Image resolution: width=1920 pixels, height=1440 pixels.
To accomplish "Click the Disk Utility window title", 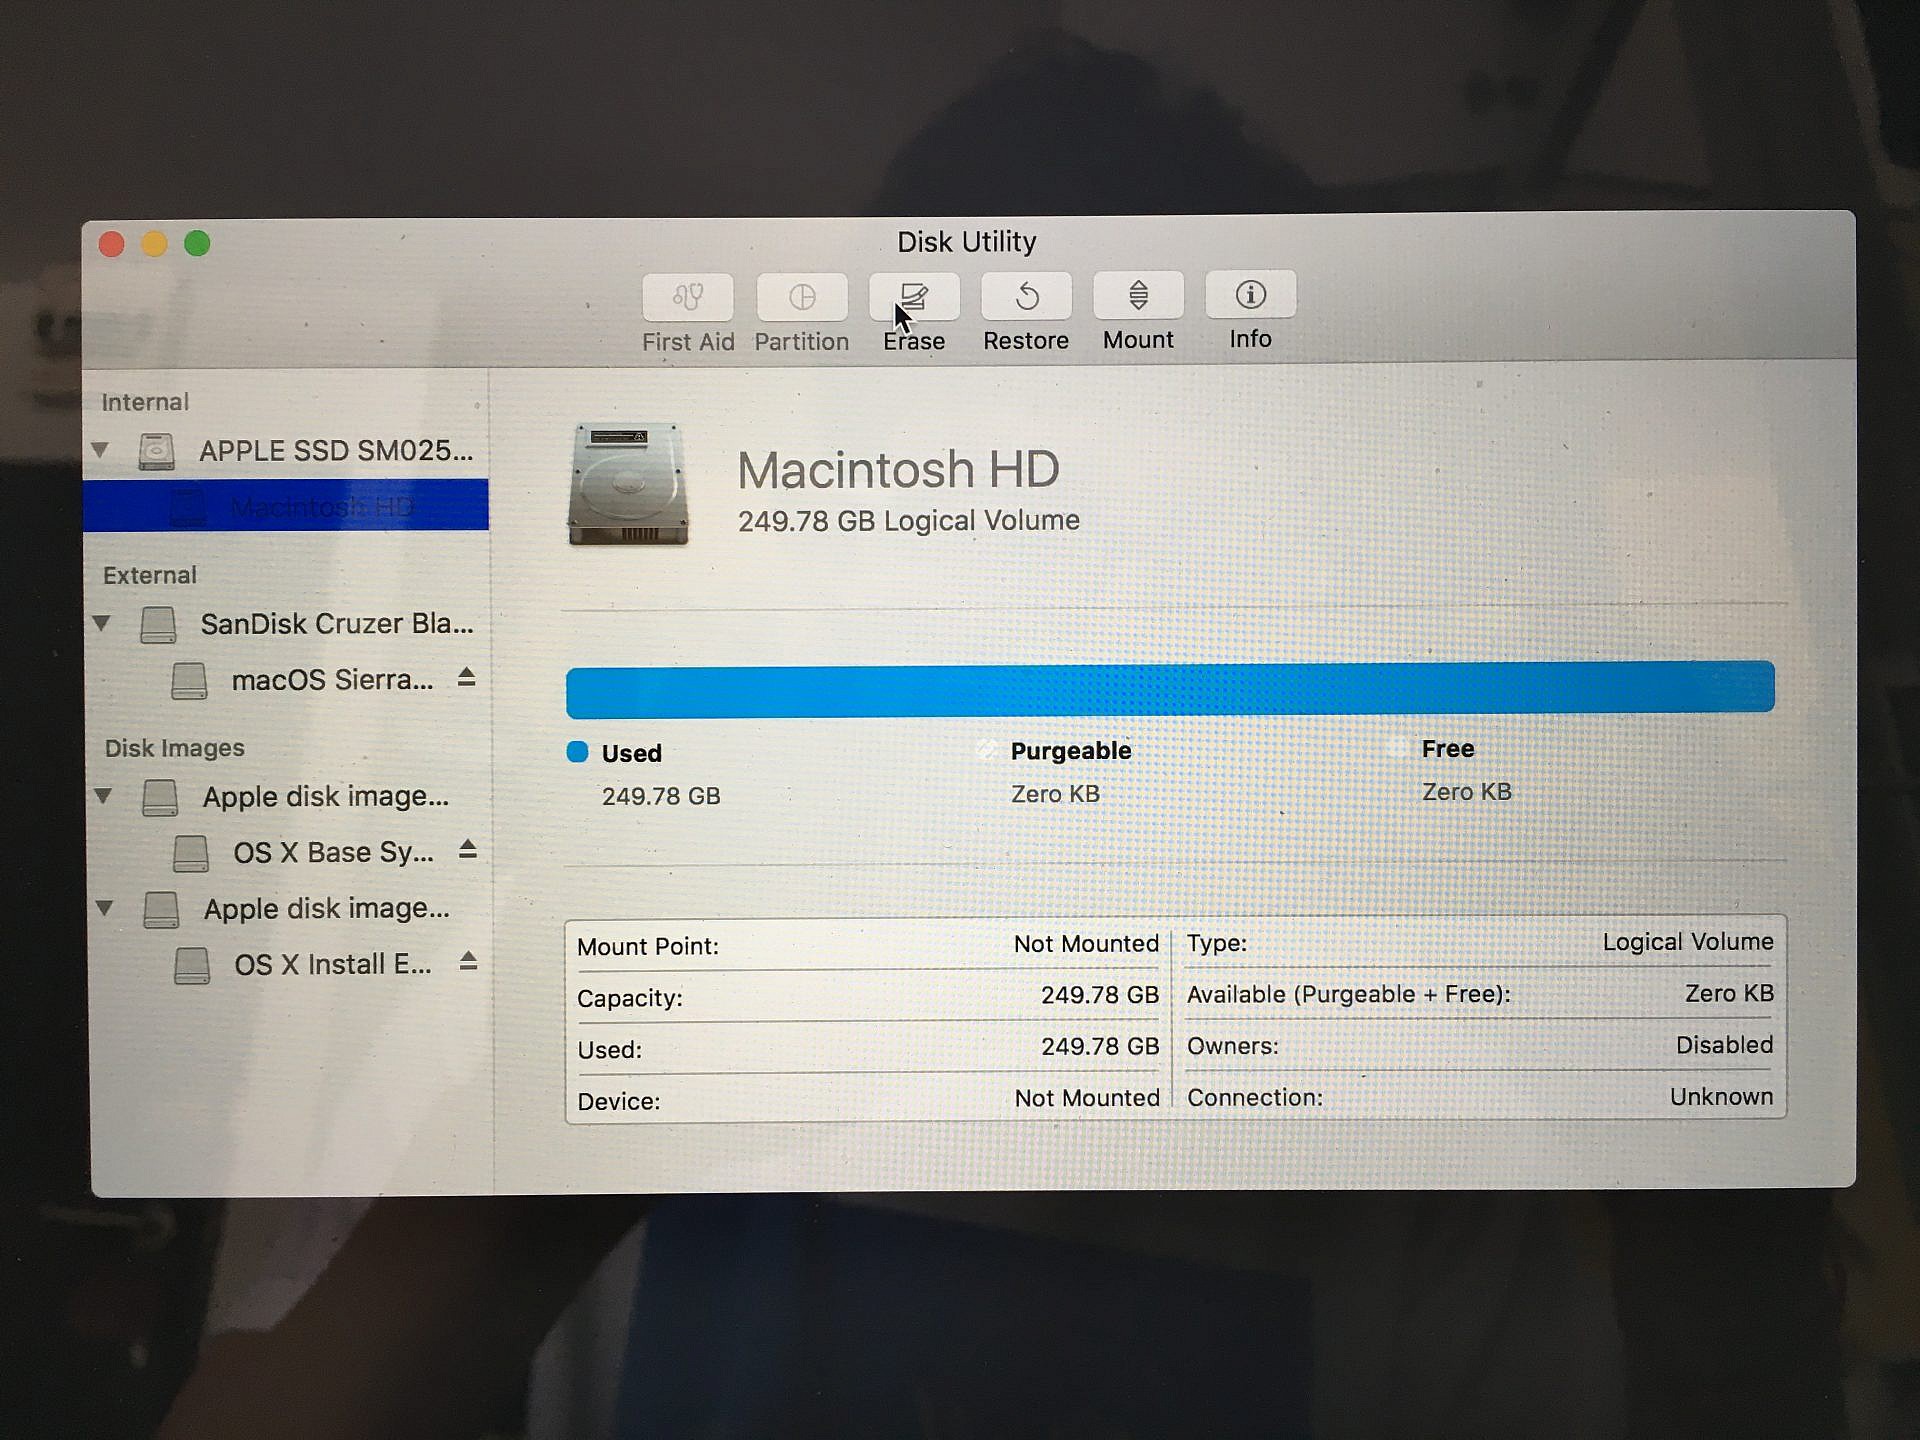I will (967, 242).
